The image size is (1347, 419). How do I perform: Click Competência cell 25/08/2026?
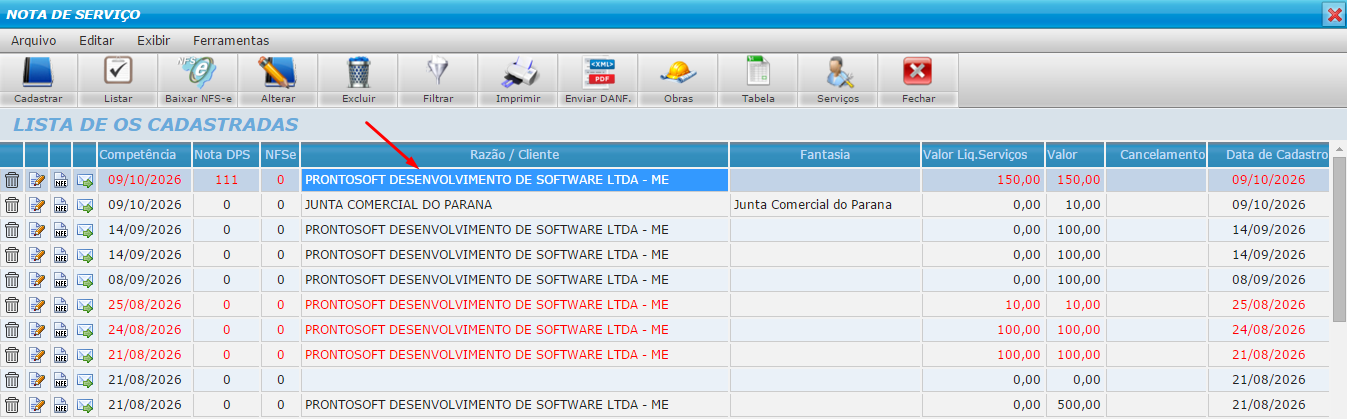pos(144,305)
